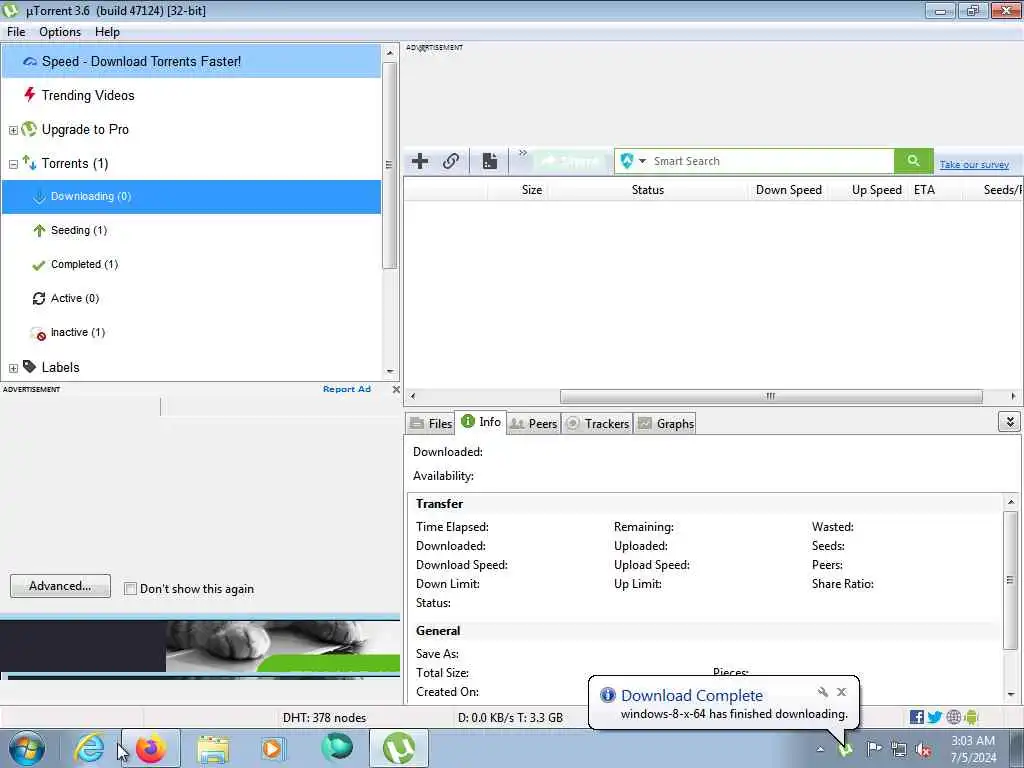
Task: Click the uTorrent taskbar button
Action: [399, 748]
